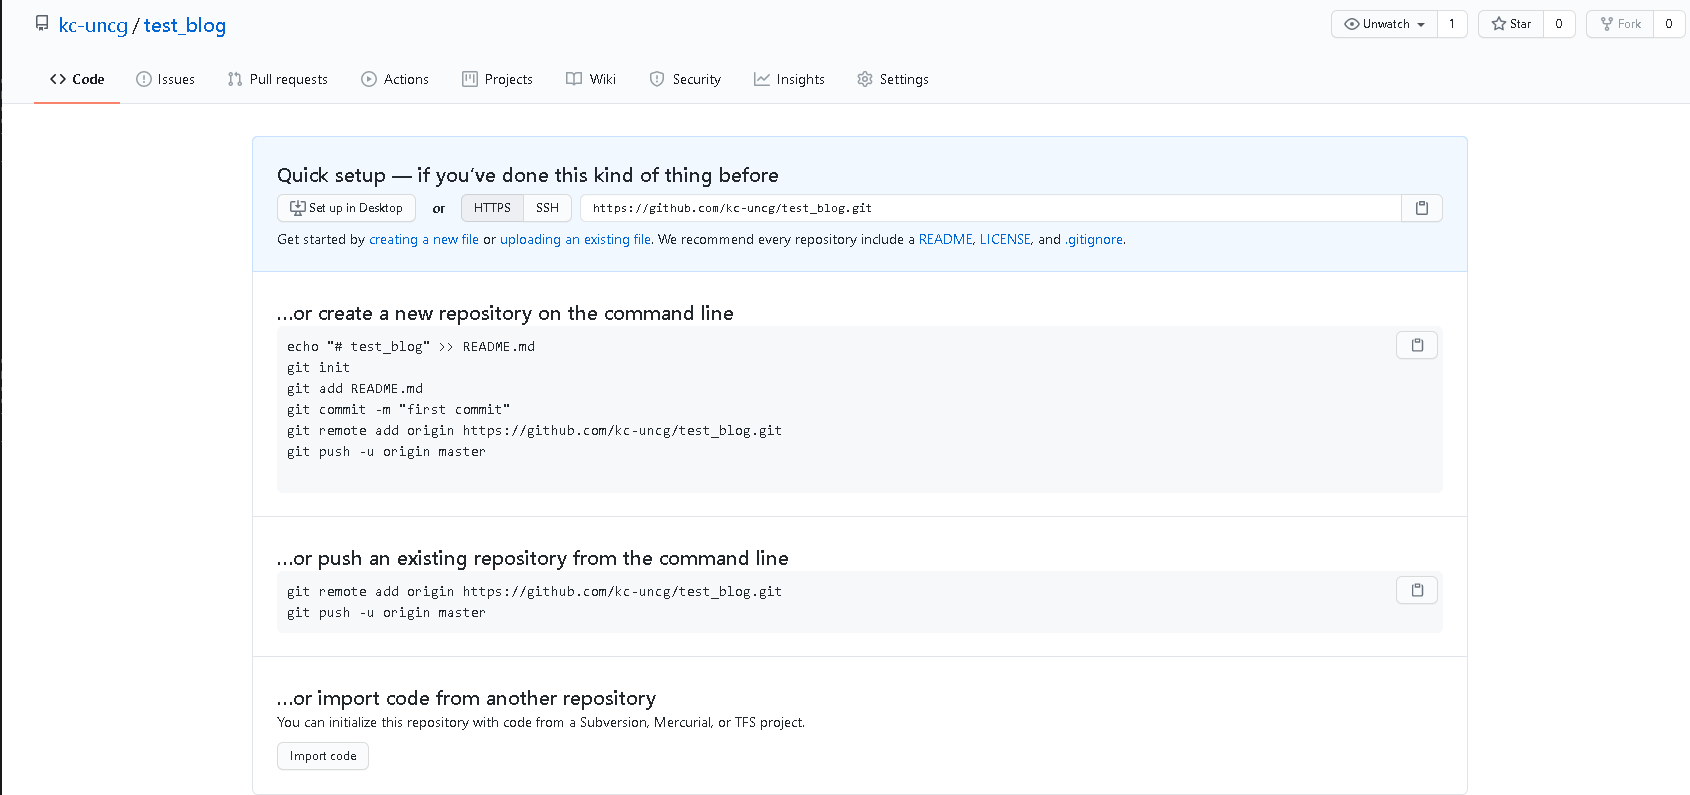Image resolution: width=1690 pixels, height=795 pixels.
Task: Click the Quick setup heading
Action: pos(528,175)
